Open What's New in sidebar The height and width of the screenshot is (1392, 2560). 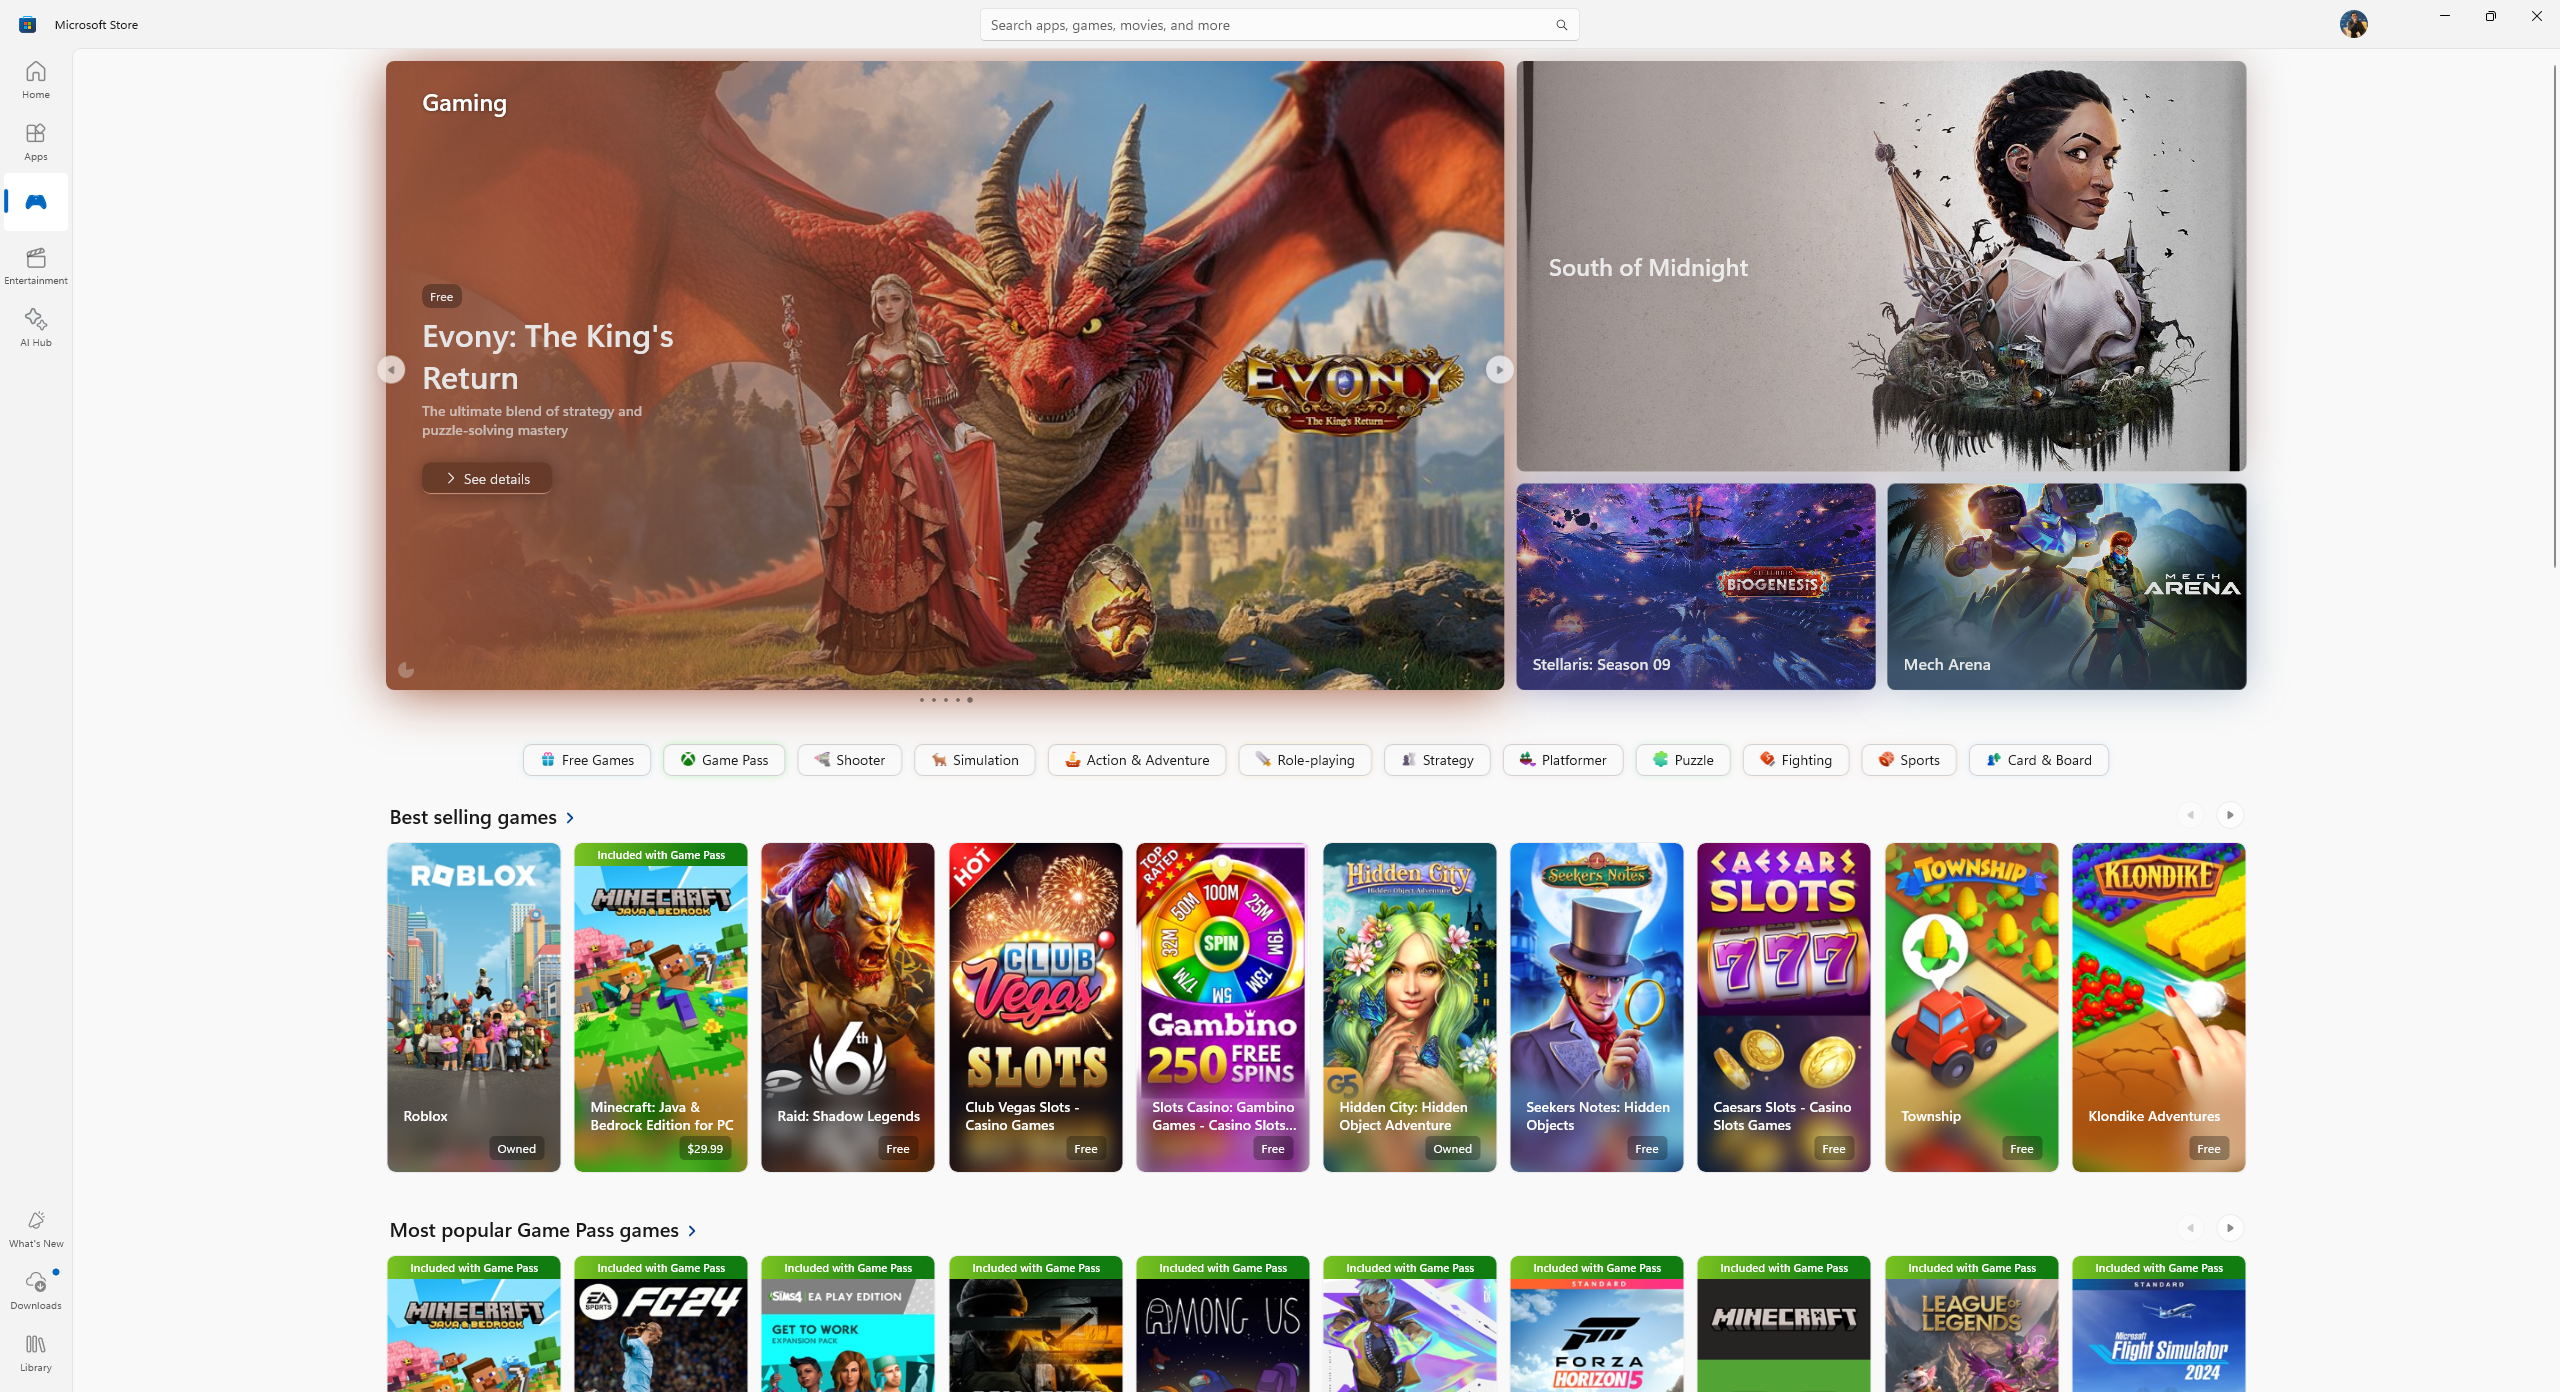point(36,1228)
